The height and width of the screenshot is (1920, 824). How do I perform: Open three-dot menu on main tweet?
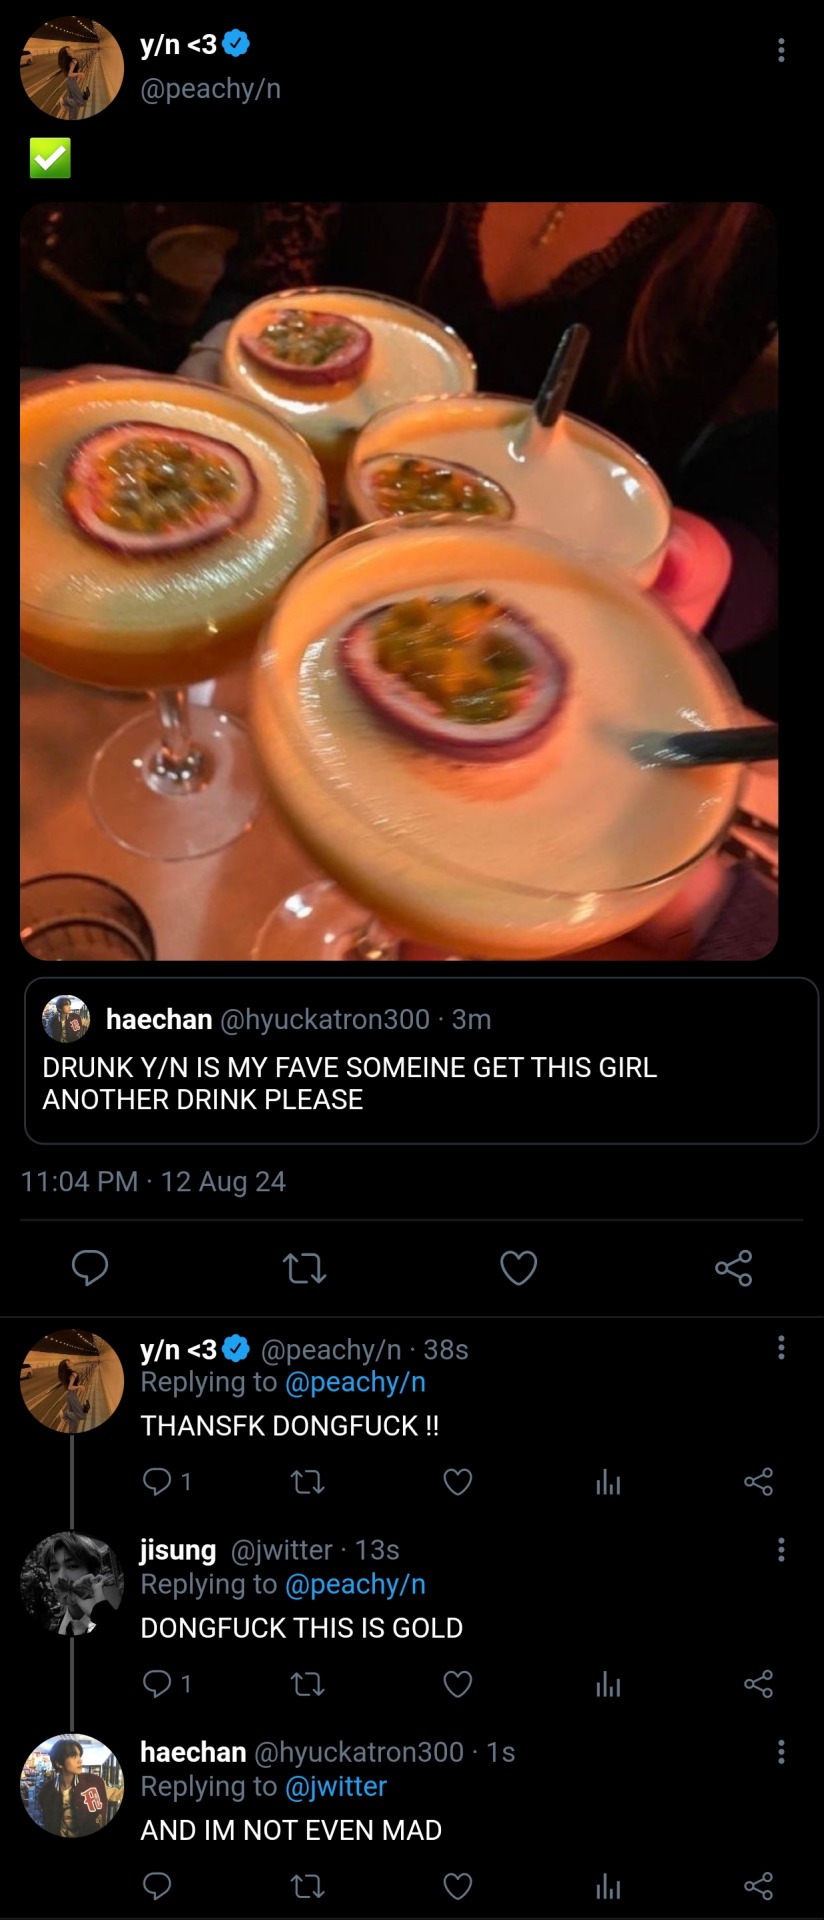point(781,50)
